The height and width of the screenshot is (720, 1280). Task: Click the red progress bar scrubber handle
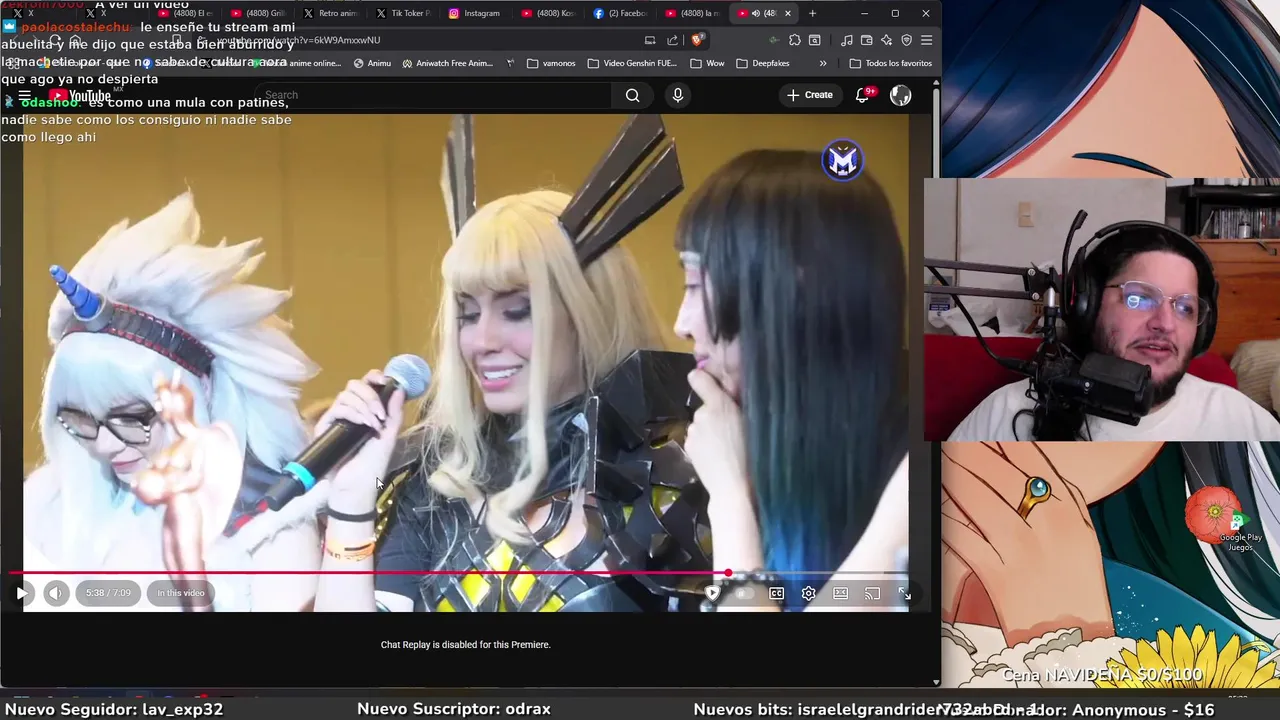pyautogui.click(x=728, y=573)
